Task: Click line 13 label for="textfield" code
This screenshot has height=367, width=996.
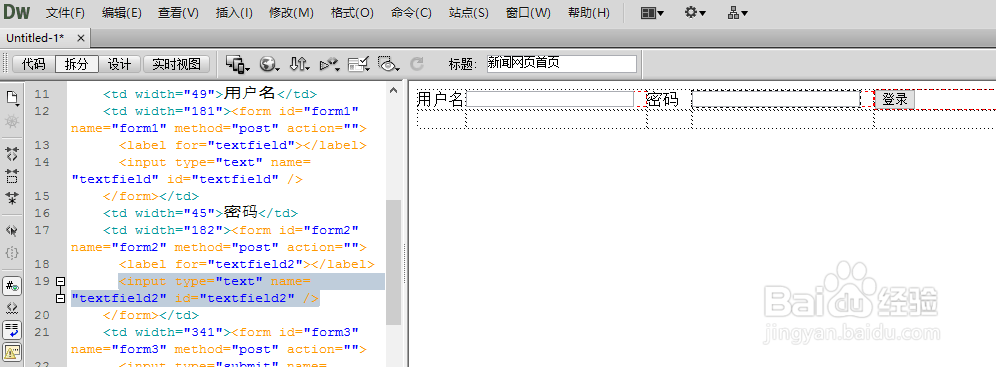Action: click(x=243, y=145)
